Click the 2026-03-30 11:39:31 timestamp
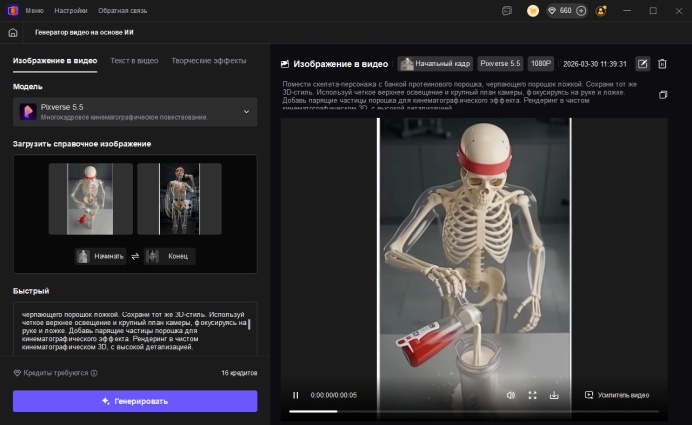 (594, 64)
